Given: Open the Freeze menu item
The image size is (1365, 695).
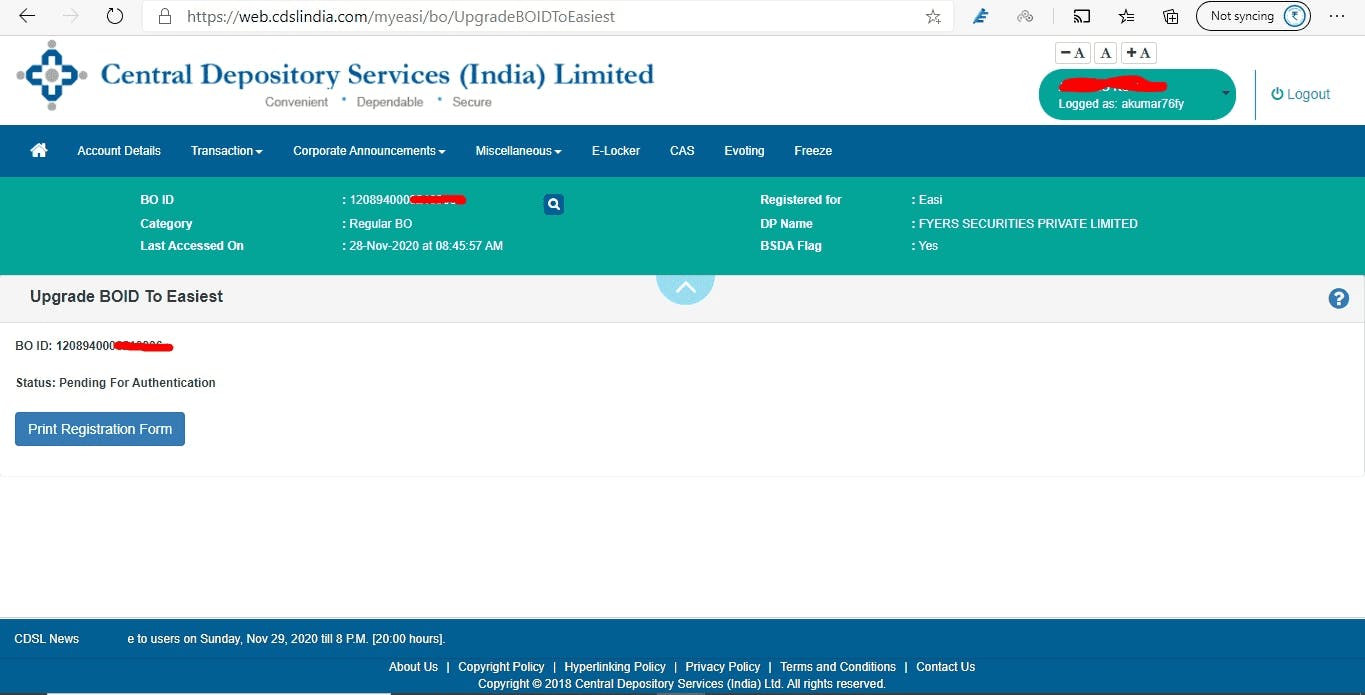Looking at the screenshot, I should pyautogui.click(x=813, y=151).
